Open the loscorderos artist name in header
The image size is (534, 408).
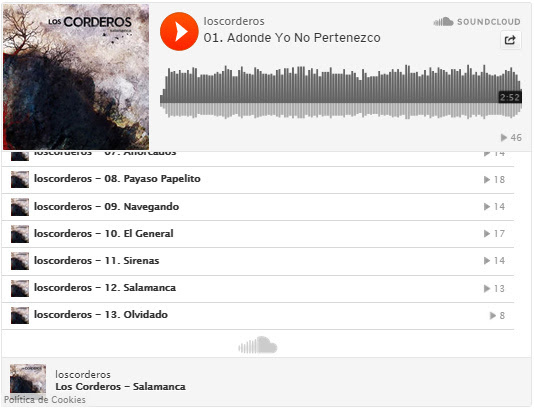tap(234, 21)
